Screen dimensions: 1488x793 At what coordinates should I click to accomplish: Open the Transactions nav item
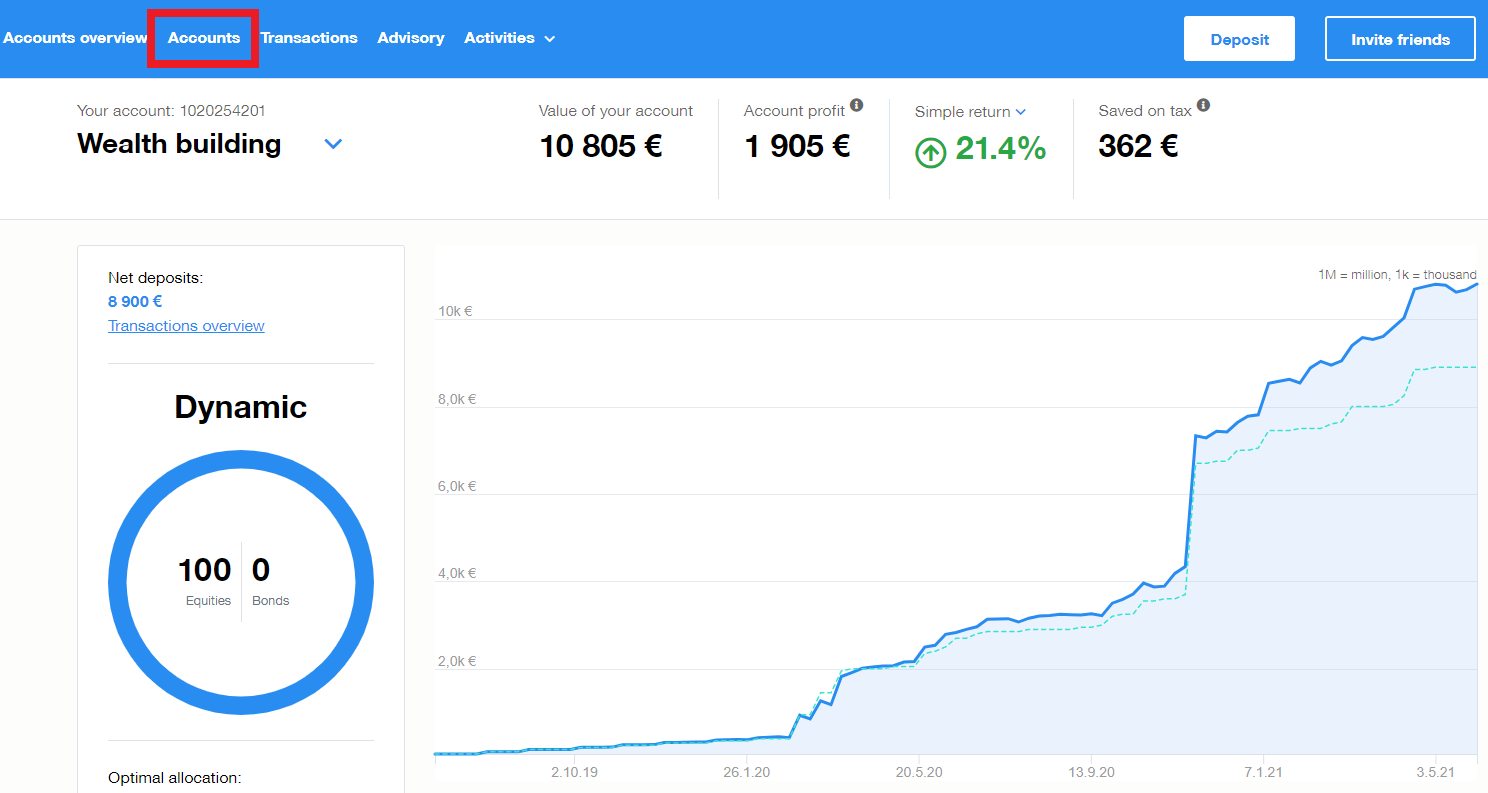tap(309, 38)
